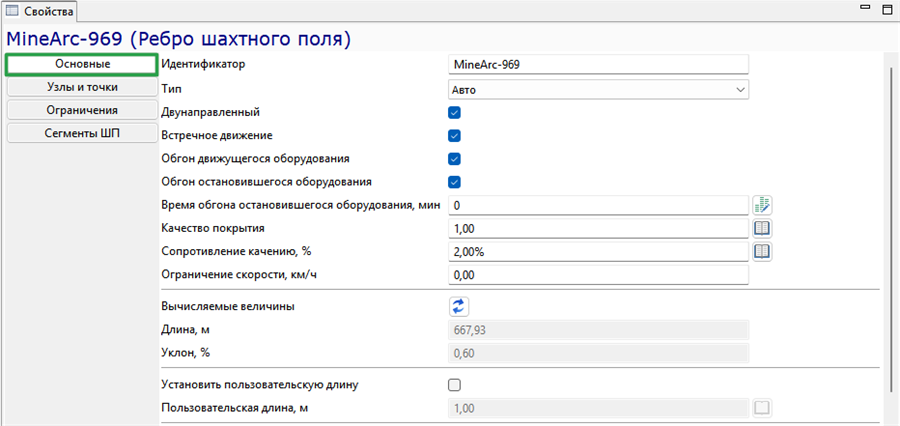Refresh computed values with the blue arrows icon

tap(458, 306)
